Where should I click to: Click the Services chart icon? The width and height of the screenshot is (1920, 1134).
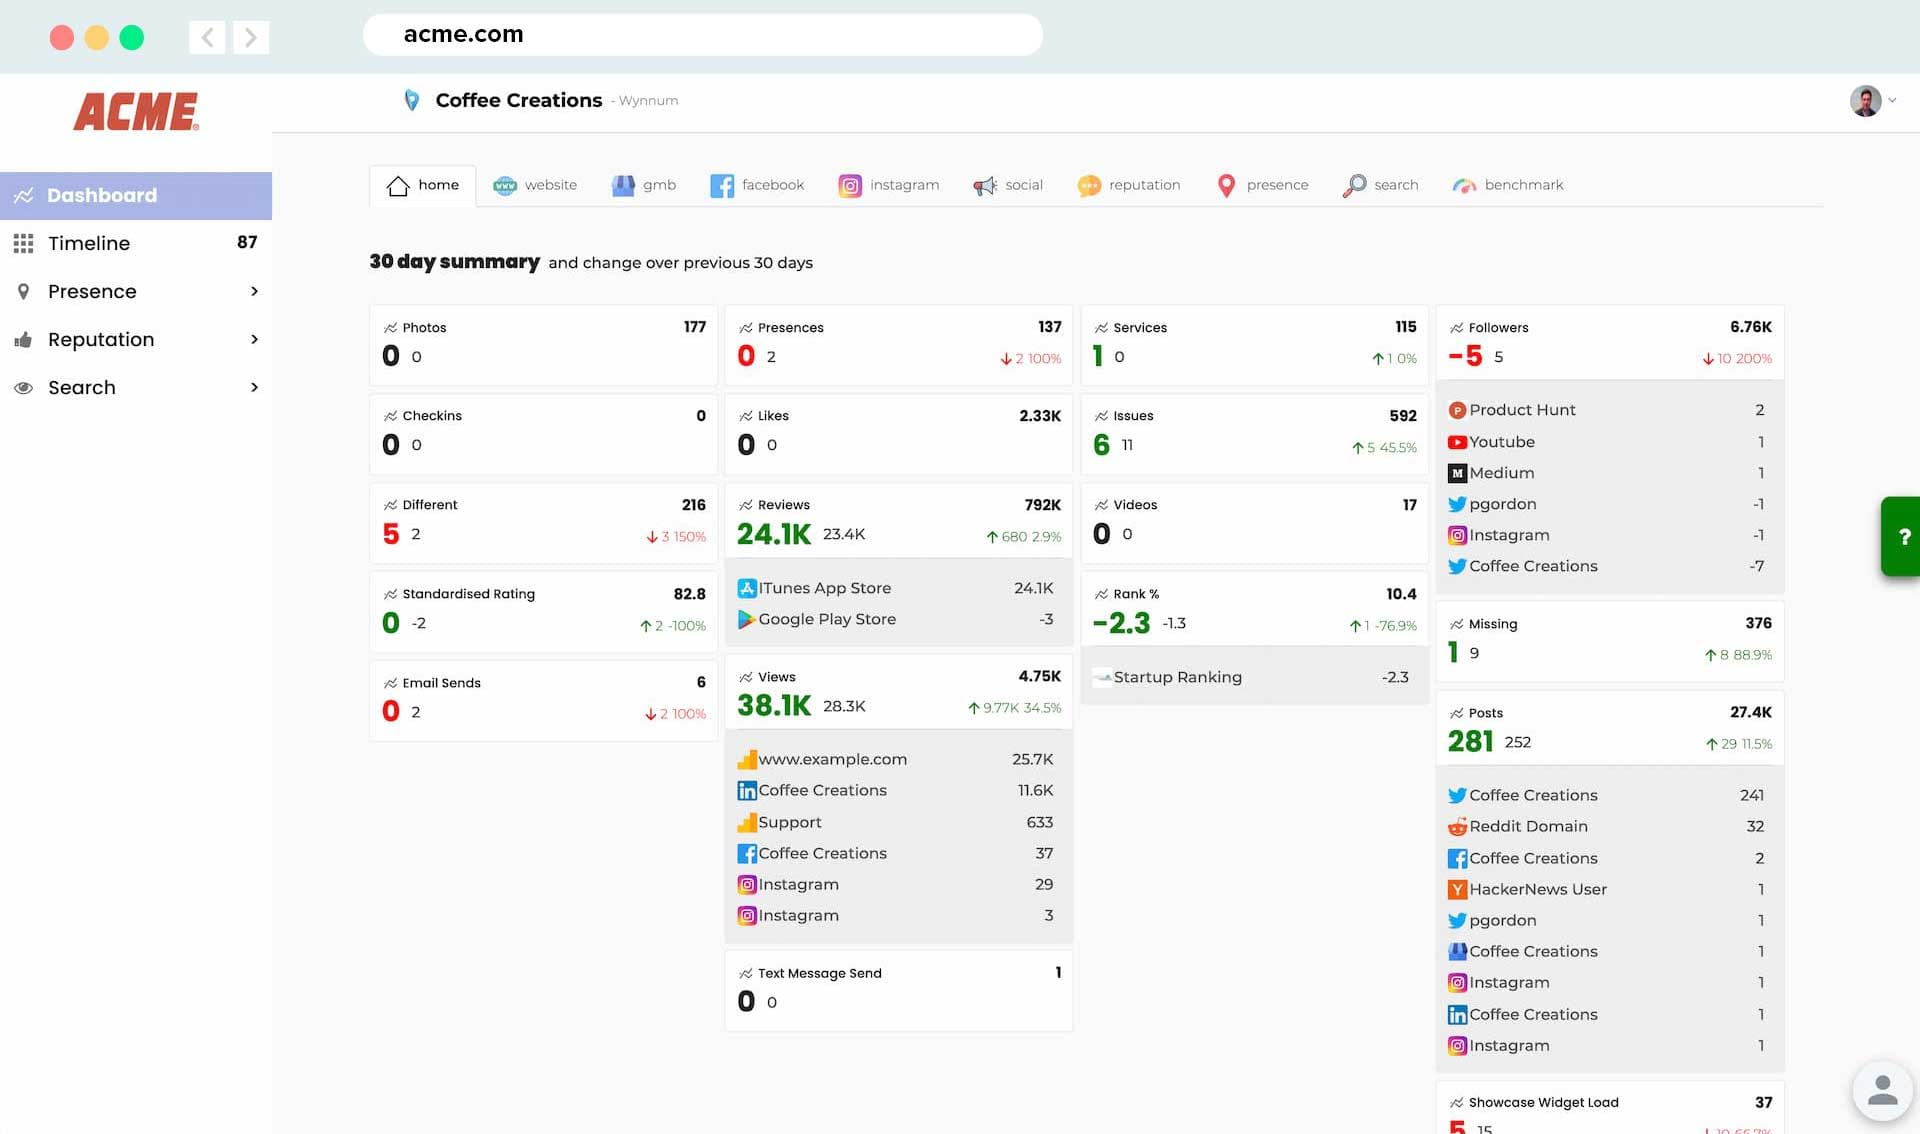[x=1101, y=328]
